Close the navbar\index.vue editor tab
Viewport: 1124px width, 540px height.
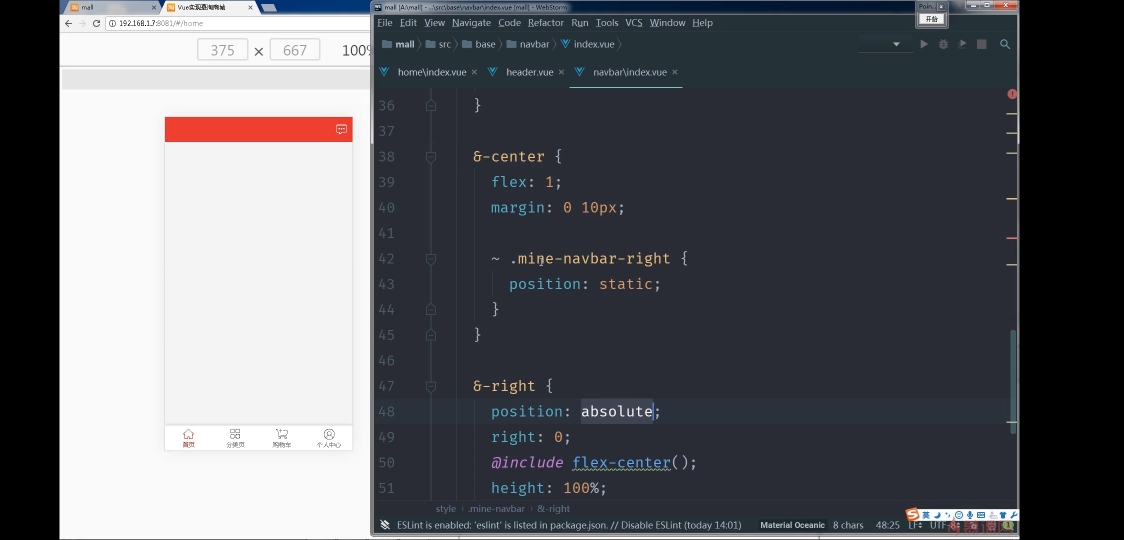(675, 72)
